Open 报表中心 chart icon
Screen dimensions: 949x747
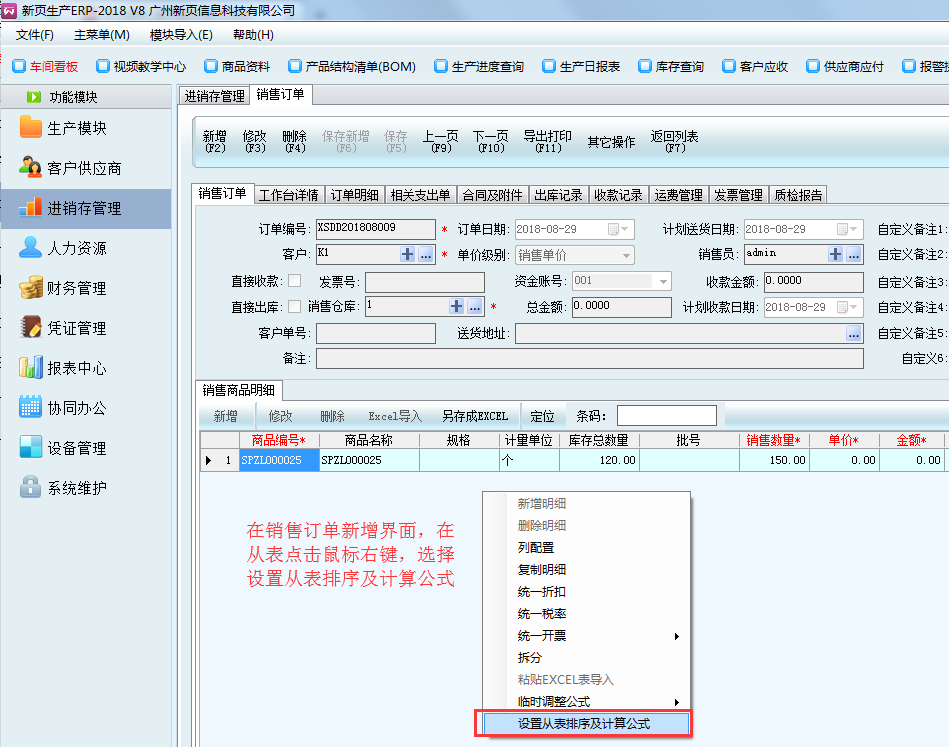(31, 368)
